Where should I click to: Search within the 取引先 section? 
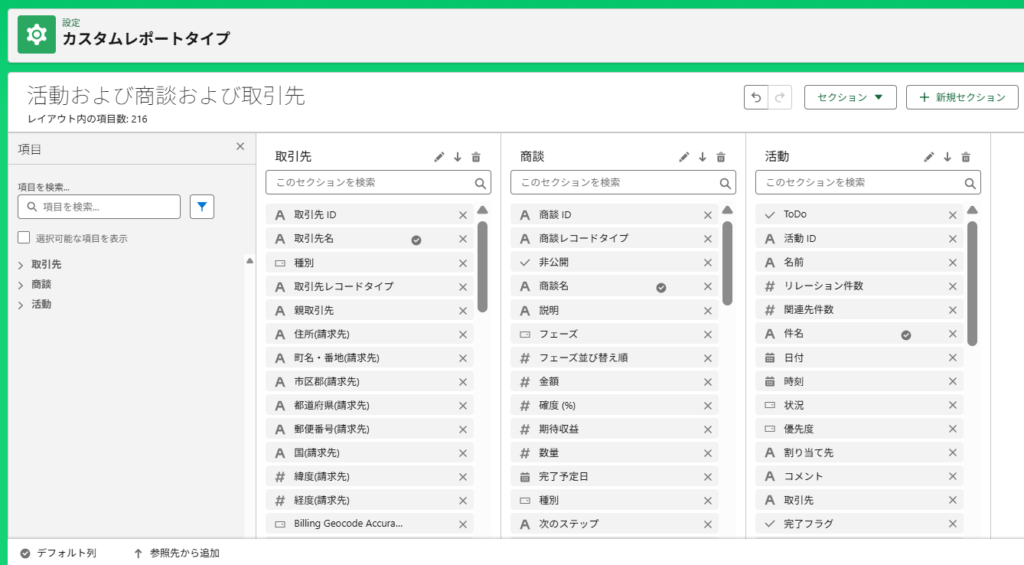click(378, 183)
